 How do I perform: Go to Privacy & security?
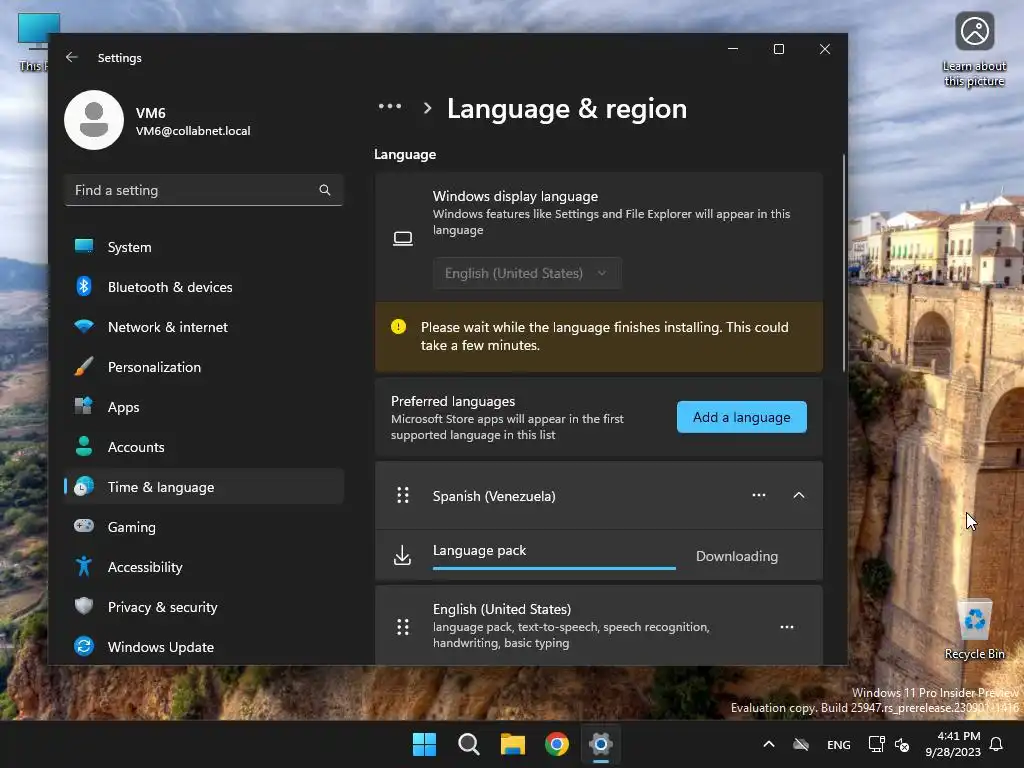coord(204,607)
